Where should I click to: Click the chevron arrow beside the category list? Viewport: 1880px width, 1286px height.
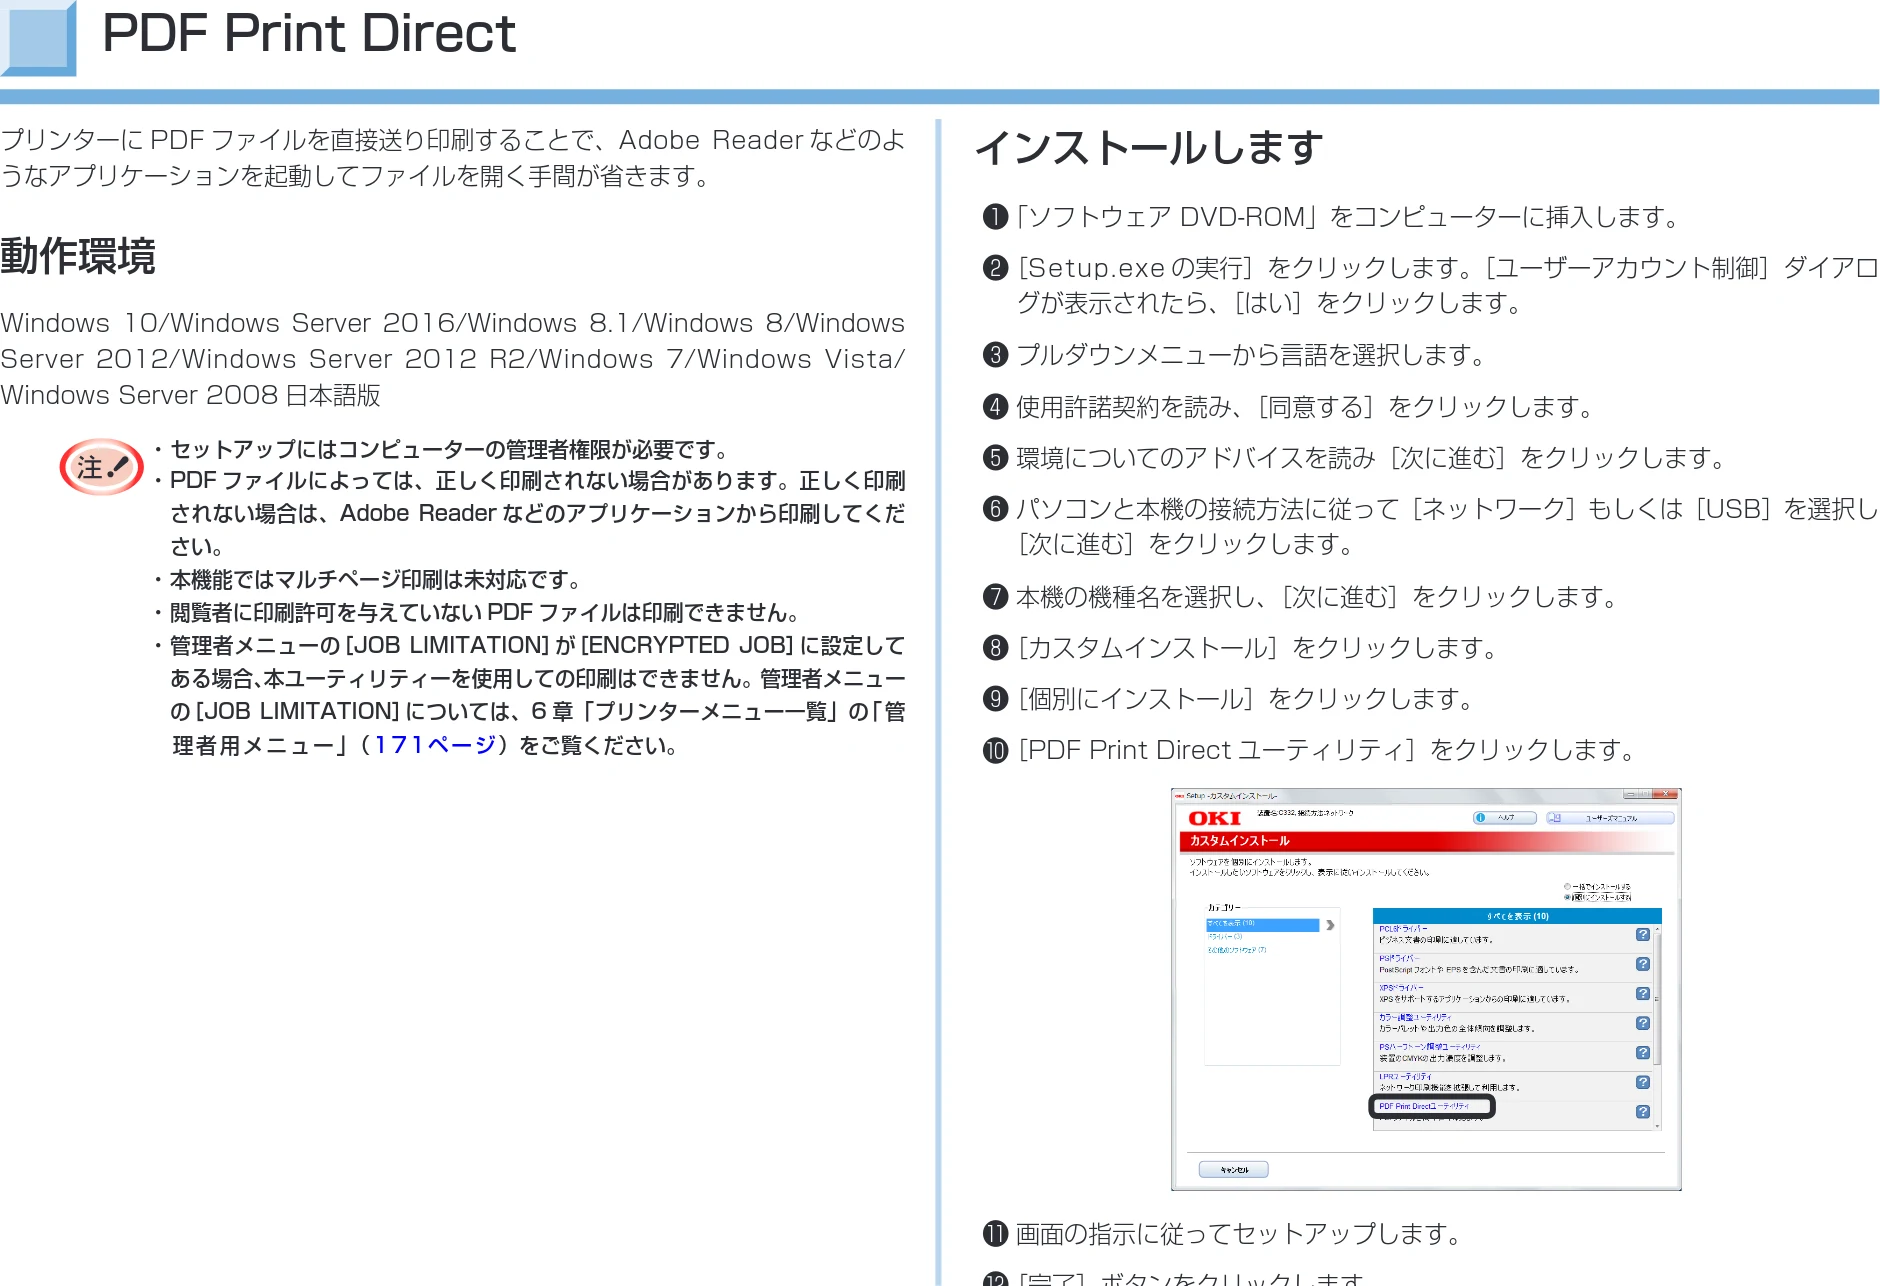point(1330,925)
